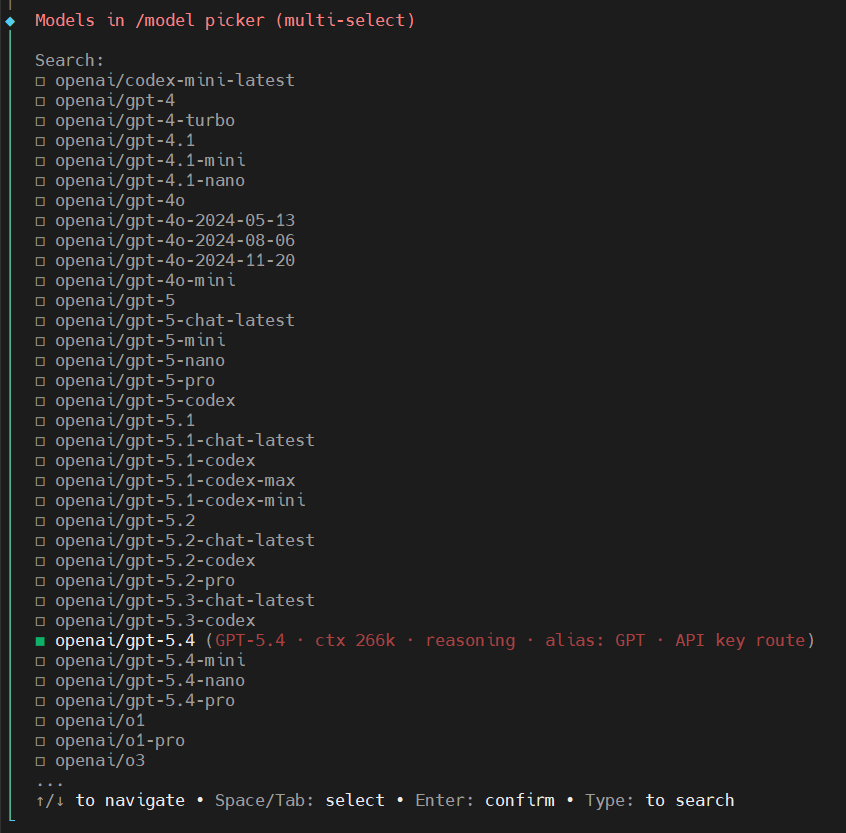The image size is (846, 833).
Task: Tick the checkbox beside openai/gpt-5
Action: point(41,301)
